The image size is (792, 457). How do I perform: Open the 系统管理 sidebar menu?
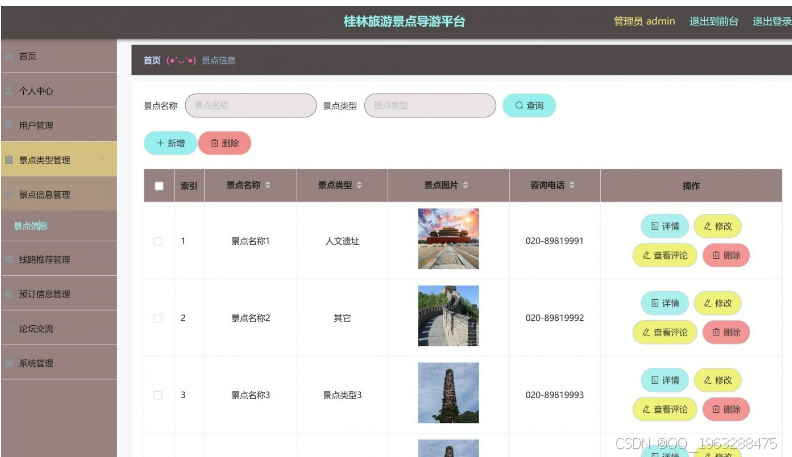click(x=59, y=363)
